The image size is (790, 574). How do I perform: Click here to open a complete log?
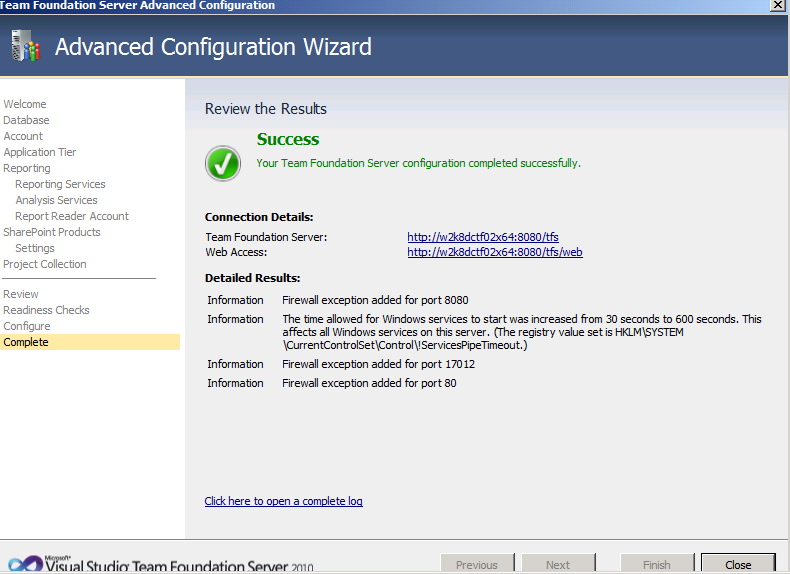(283, 501)
